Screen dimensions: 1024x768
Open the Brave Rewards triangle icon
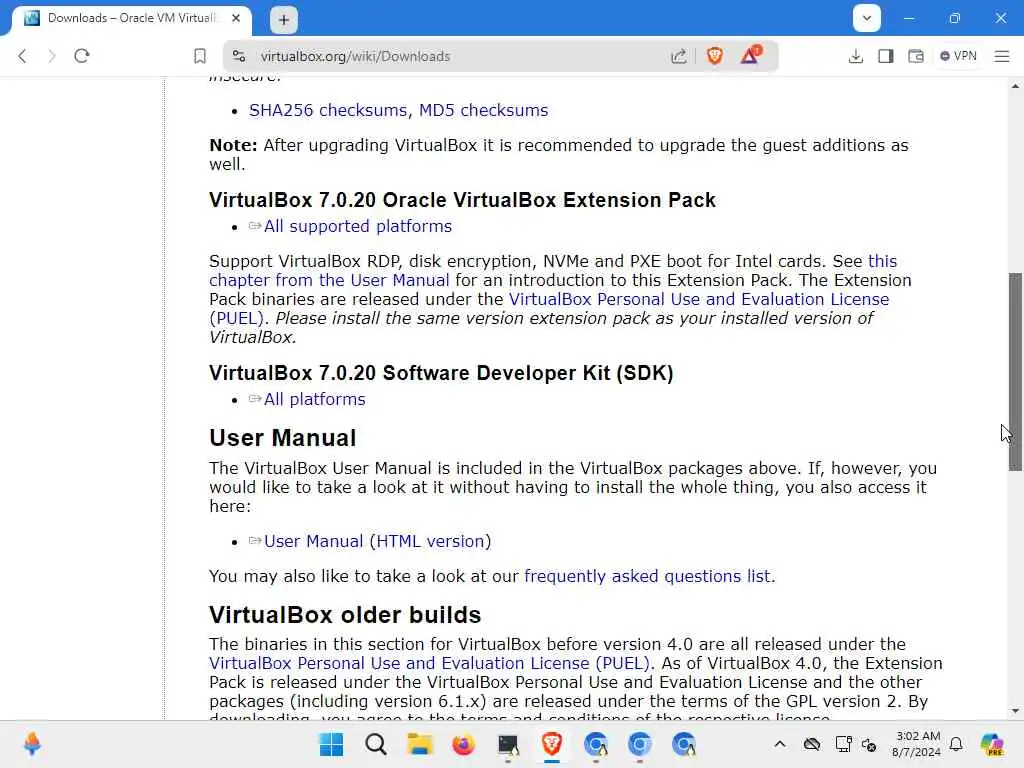click(x=750, y=55)
